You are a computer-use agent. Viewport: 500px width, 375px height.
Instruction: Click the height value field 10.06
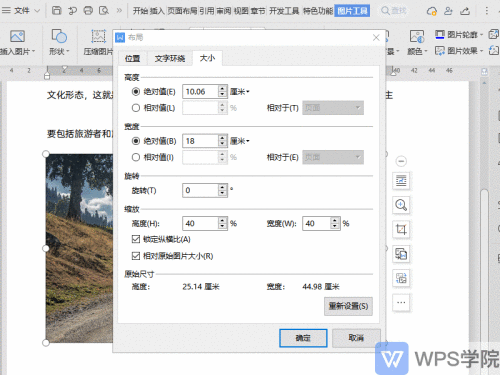click(201, 92)
